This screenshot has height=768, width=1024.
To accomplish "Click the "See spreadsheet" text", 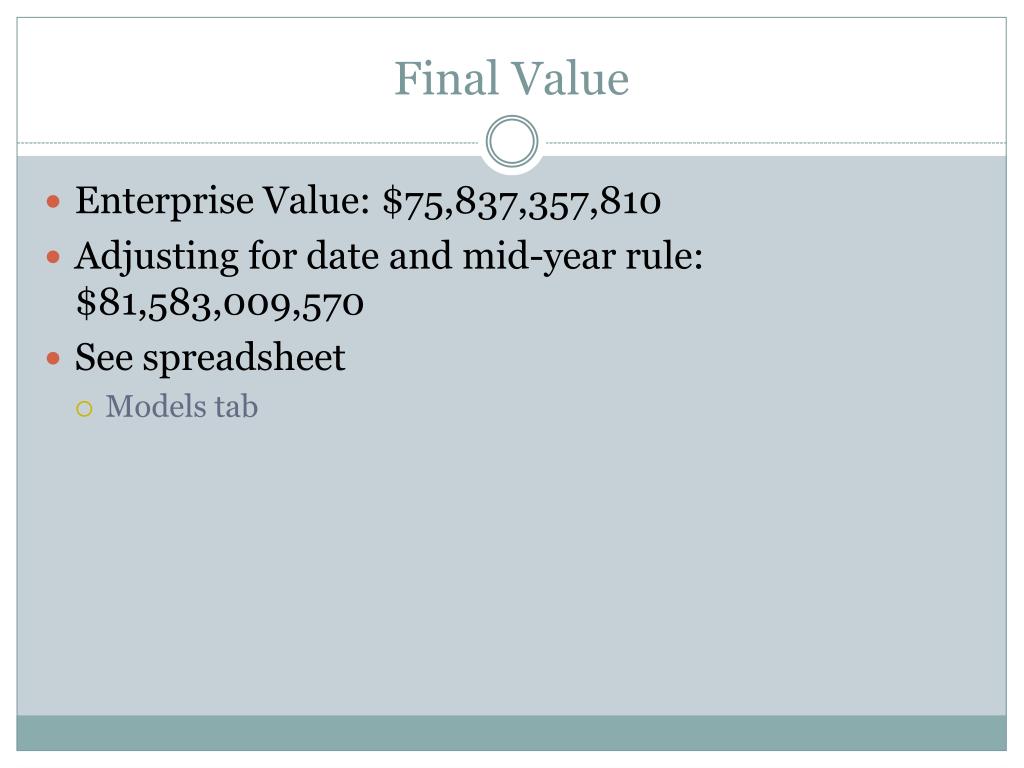I will [210, 358].
